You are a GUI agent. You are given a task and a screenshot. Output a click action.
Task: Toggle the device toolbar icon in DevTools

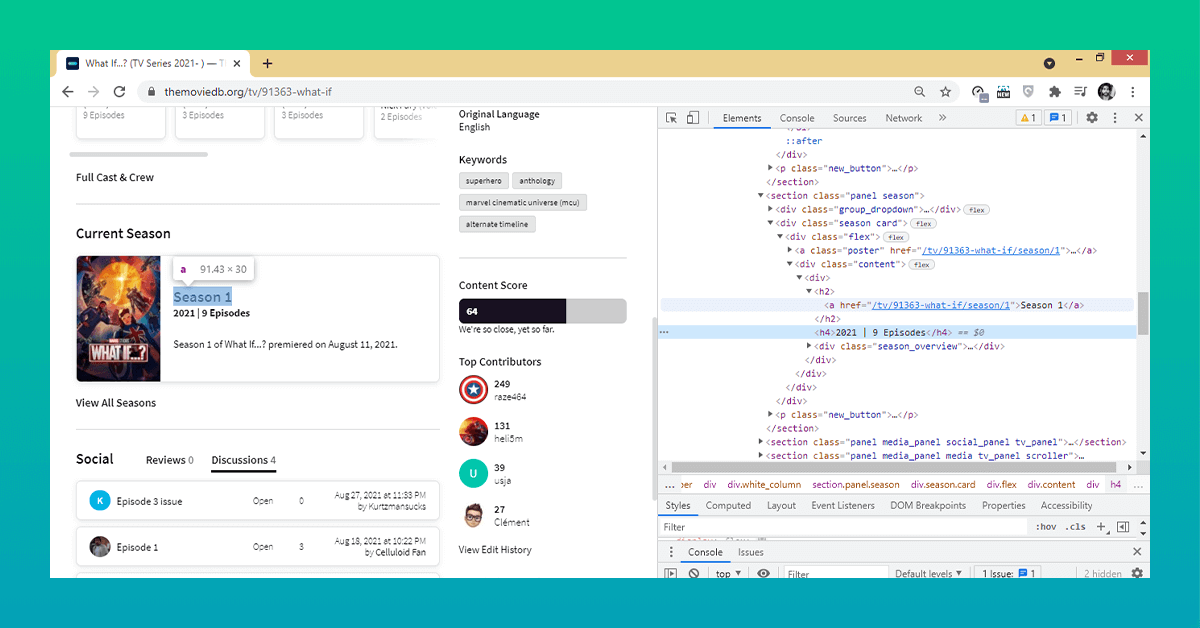[692, 118]
